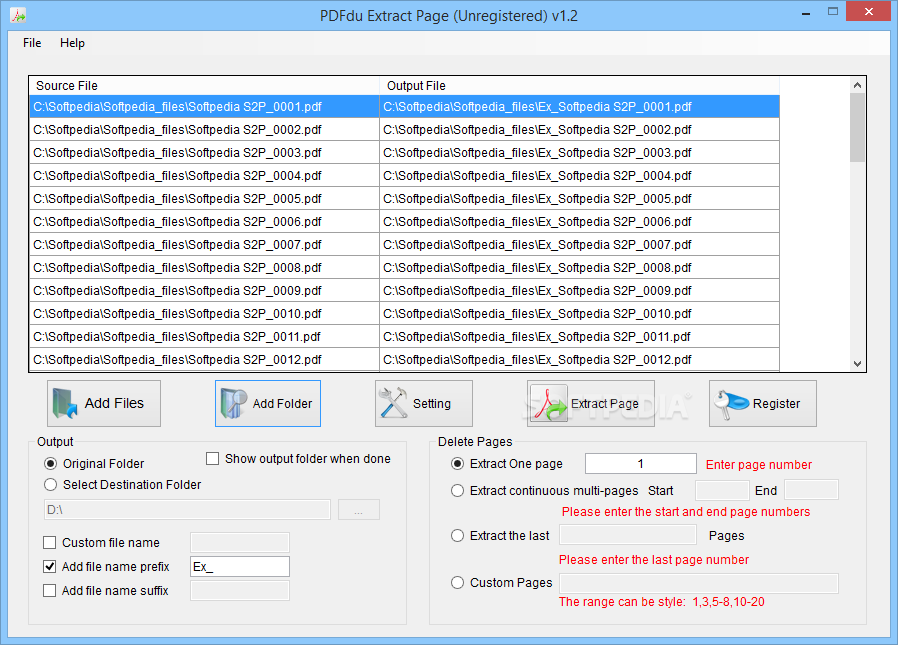Viewport: 898px width, 645px height.
Task: Click the Register key icon
Action: tap(731, 403)
